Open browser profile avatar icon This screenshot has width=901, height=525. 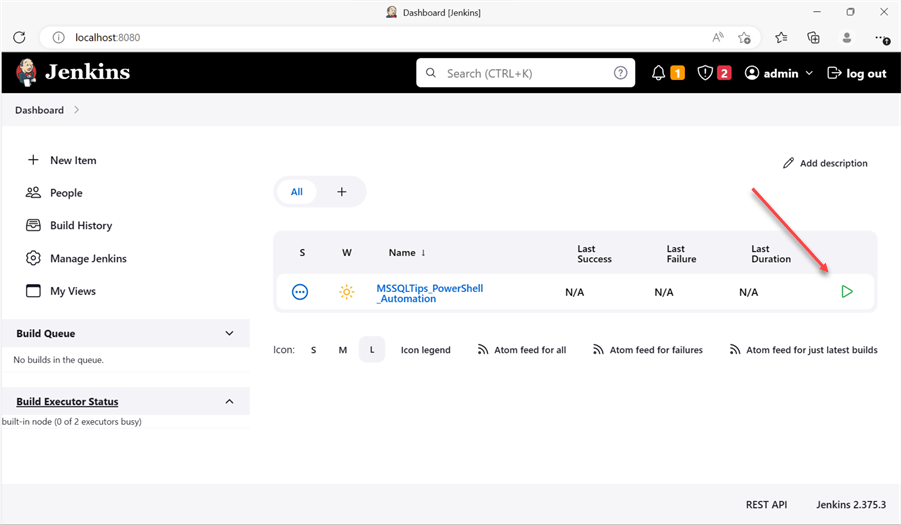pos(846,37)
